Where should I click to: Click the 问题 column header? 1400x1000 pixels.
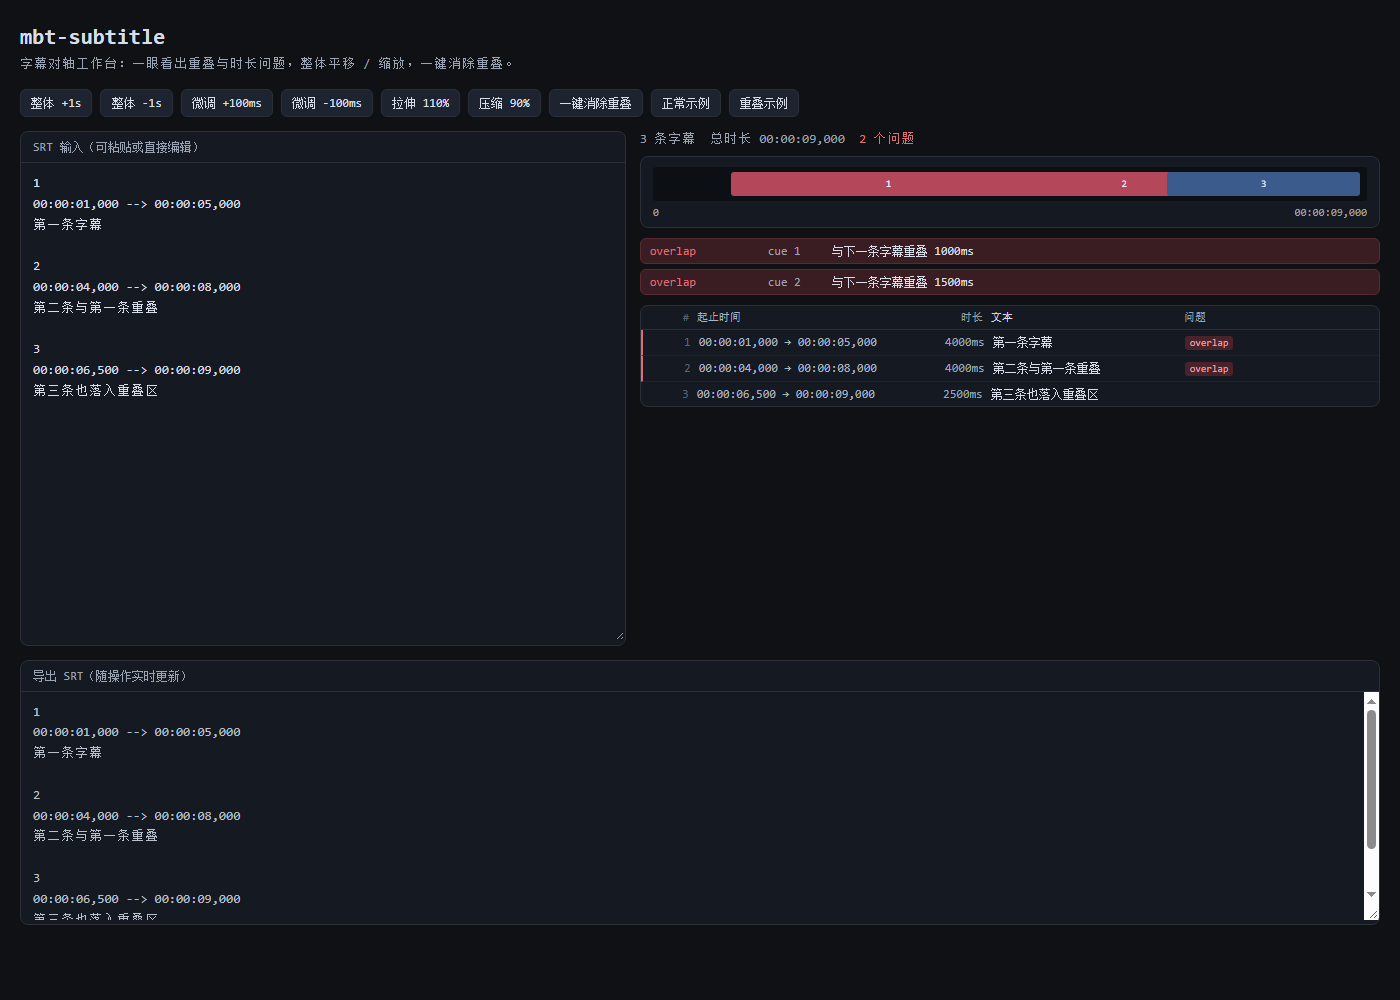coord(1195,317)
